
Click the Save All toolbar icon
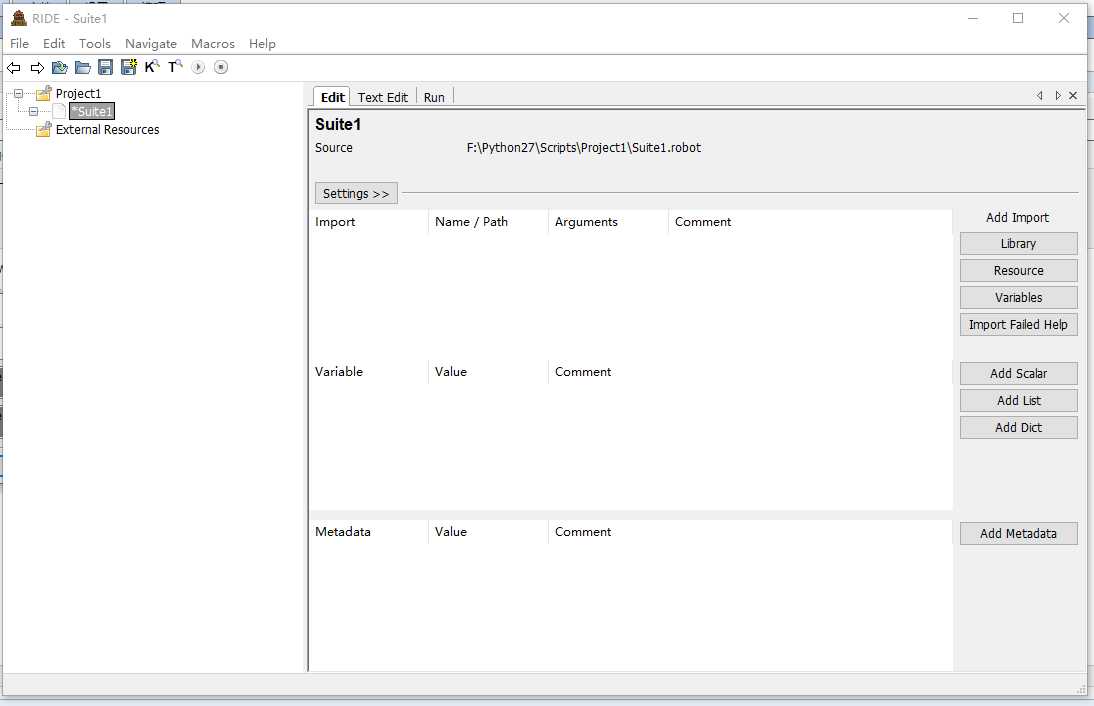(128, 68)
